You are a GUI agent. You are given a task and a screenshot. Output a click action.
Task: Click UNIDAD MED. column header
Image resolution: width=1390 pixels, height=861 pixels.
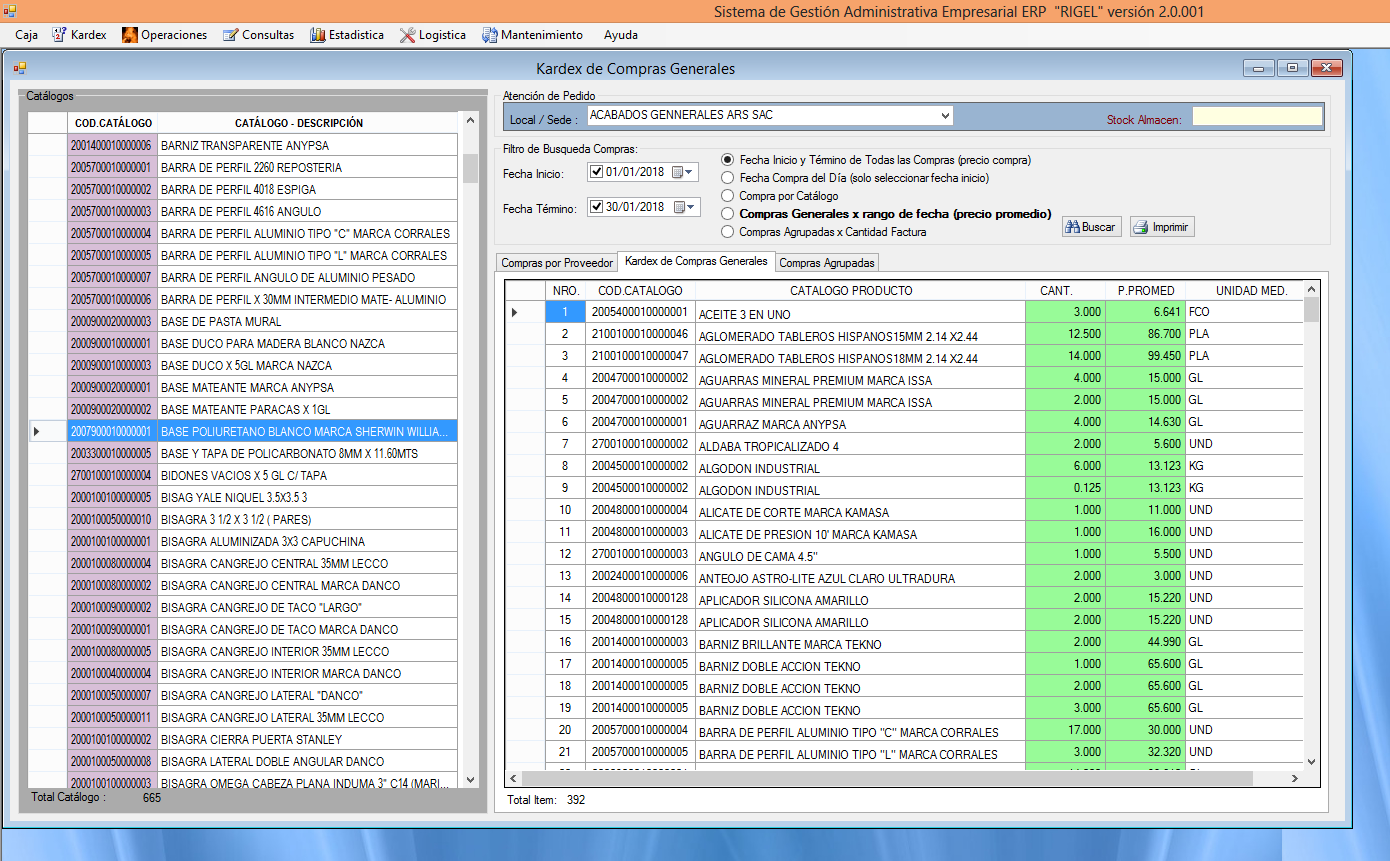1245,290
